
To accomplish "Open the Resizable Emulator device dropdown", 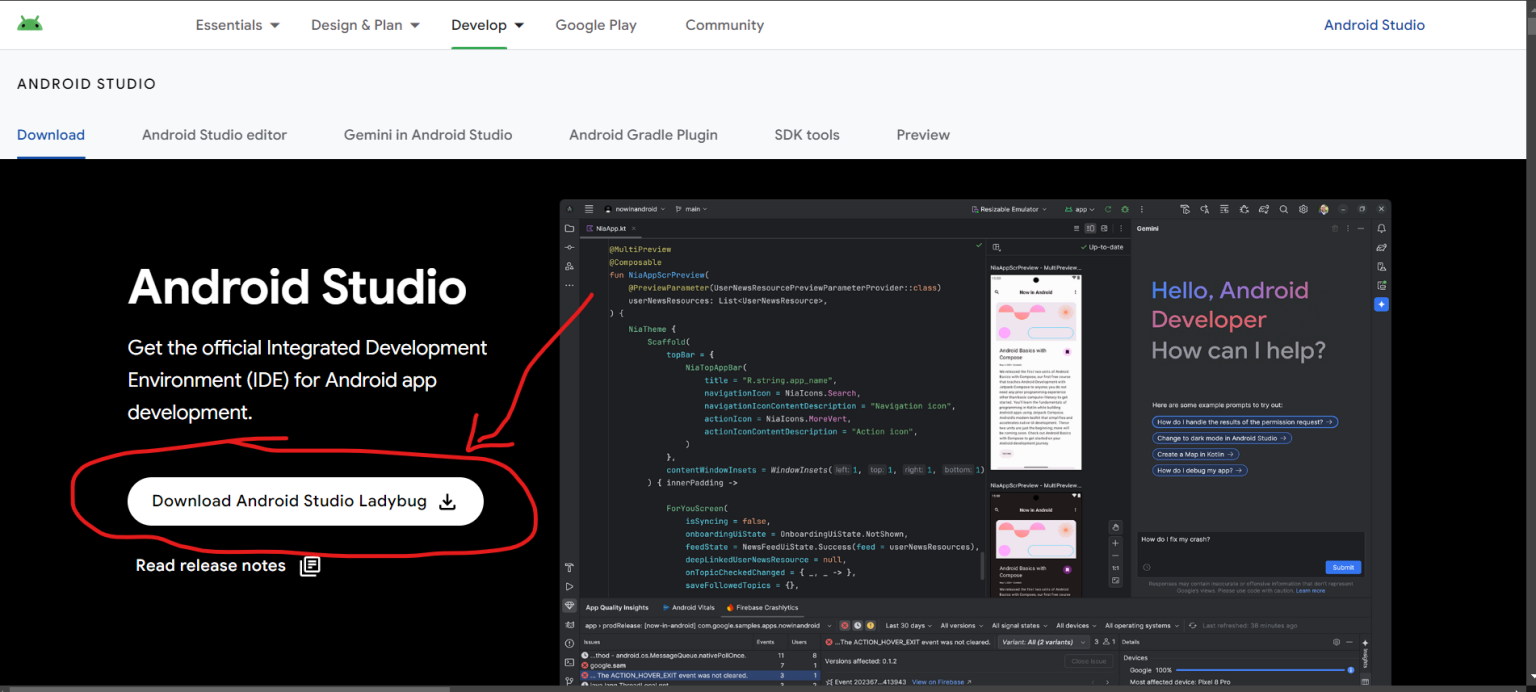I will click(x=1009, y=209).
